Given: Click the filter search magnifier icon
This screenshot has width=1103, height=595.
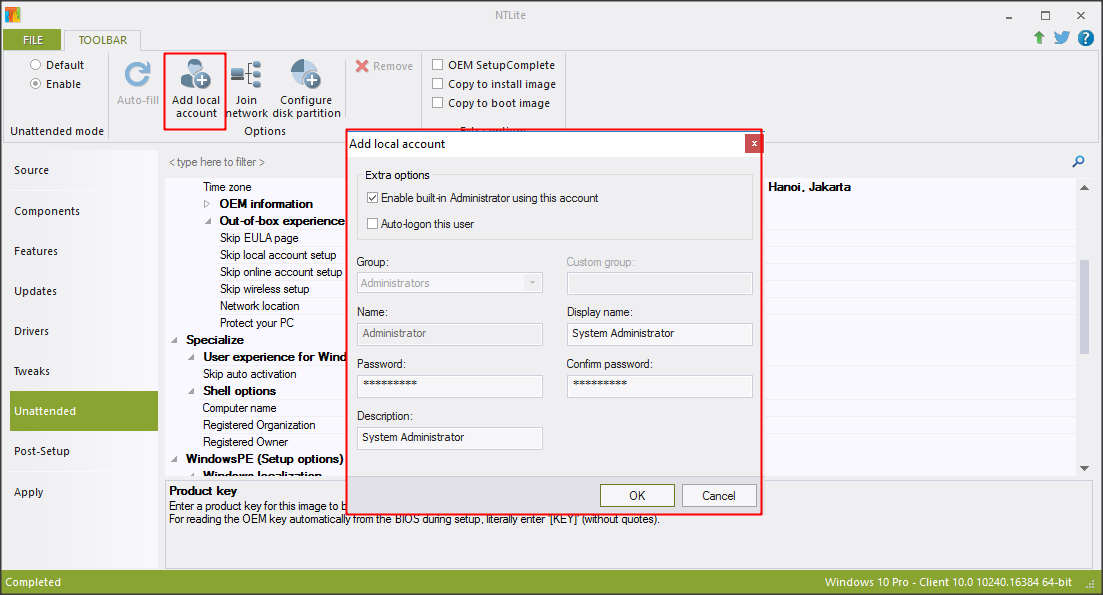Looking at the screenshot, I should pos(1078,162).
